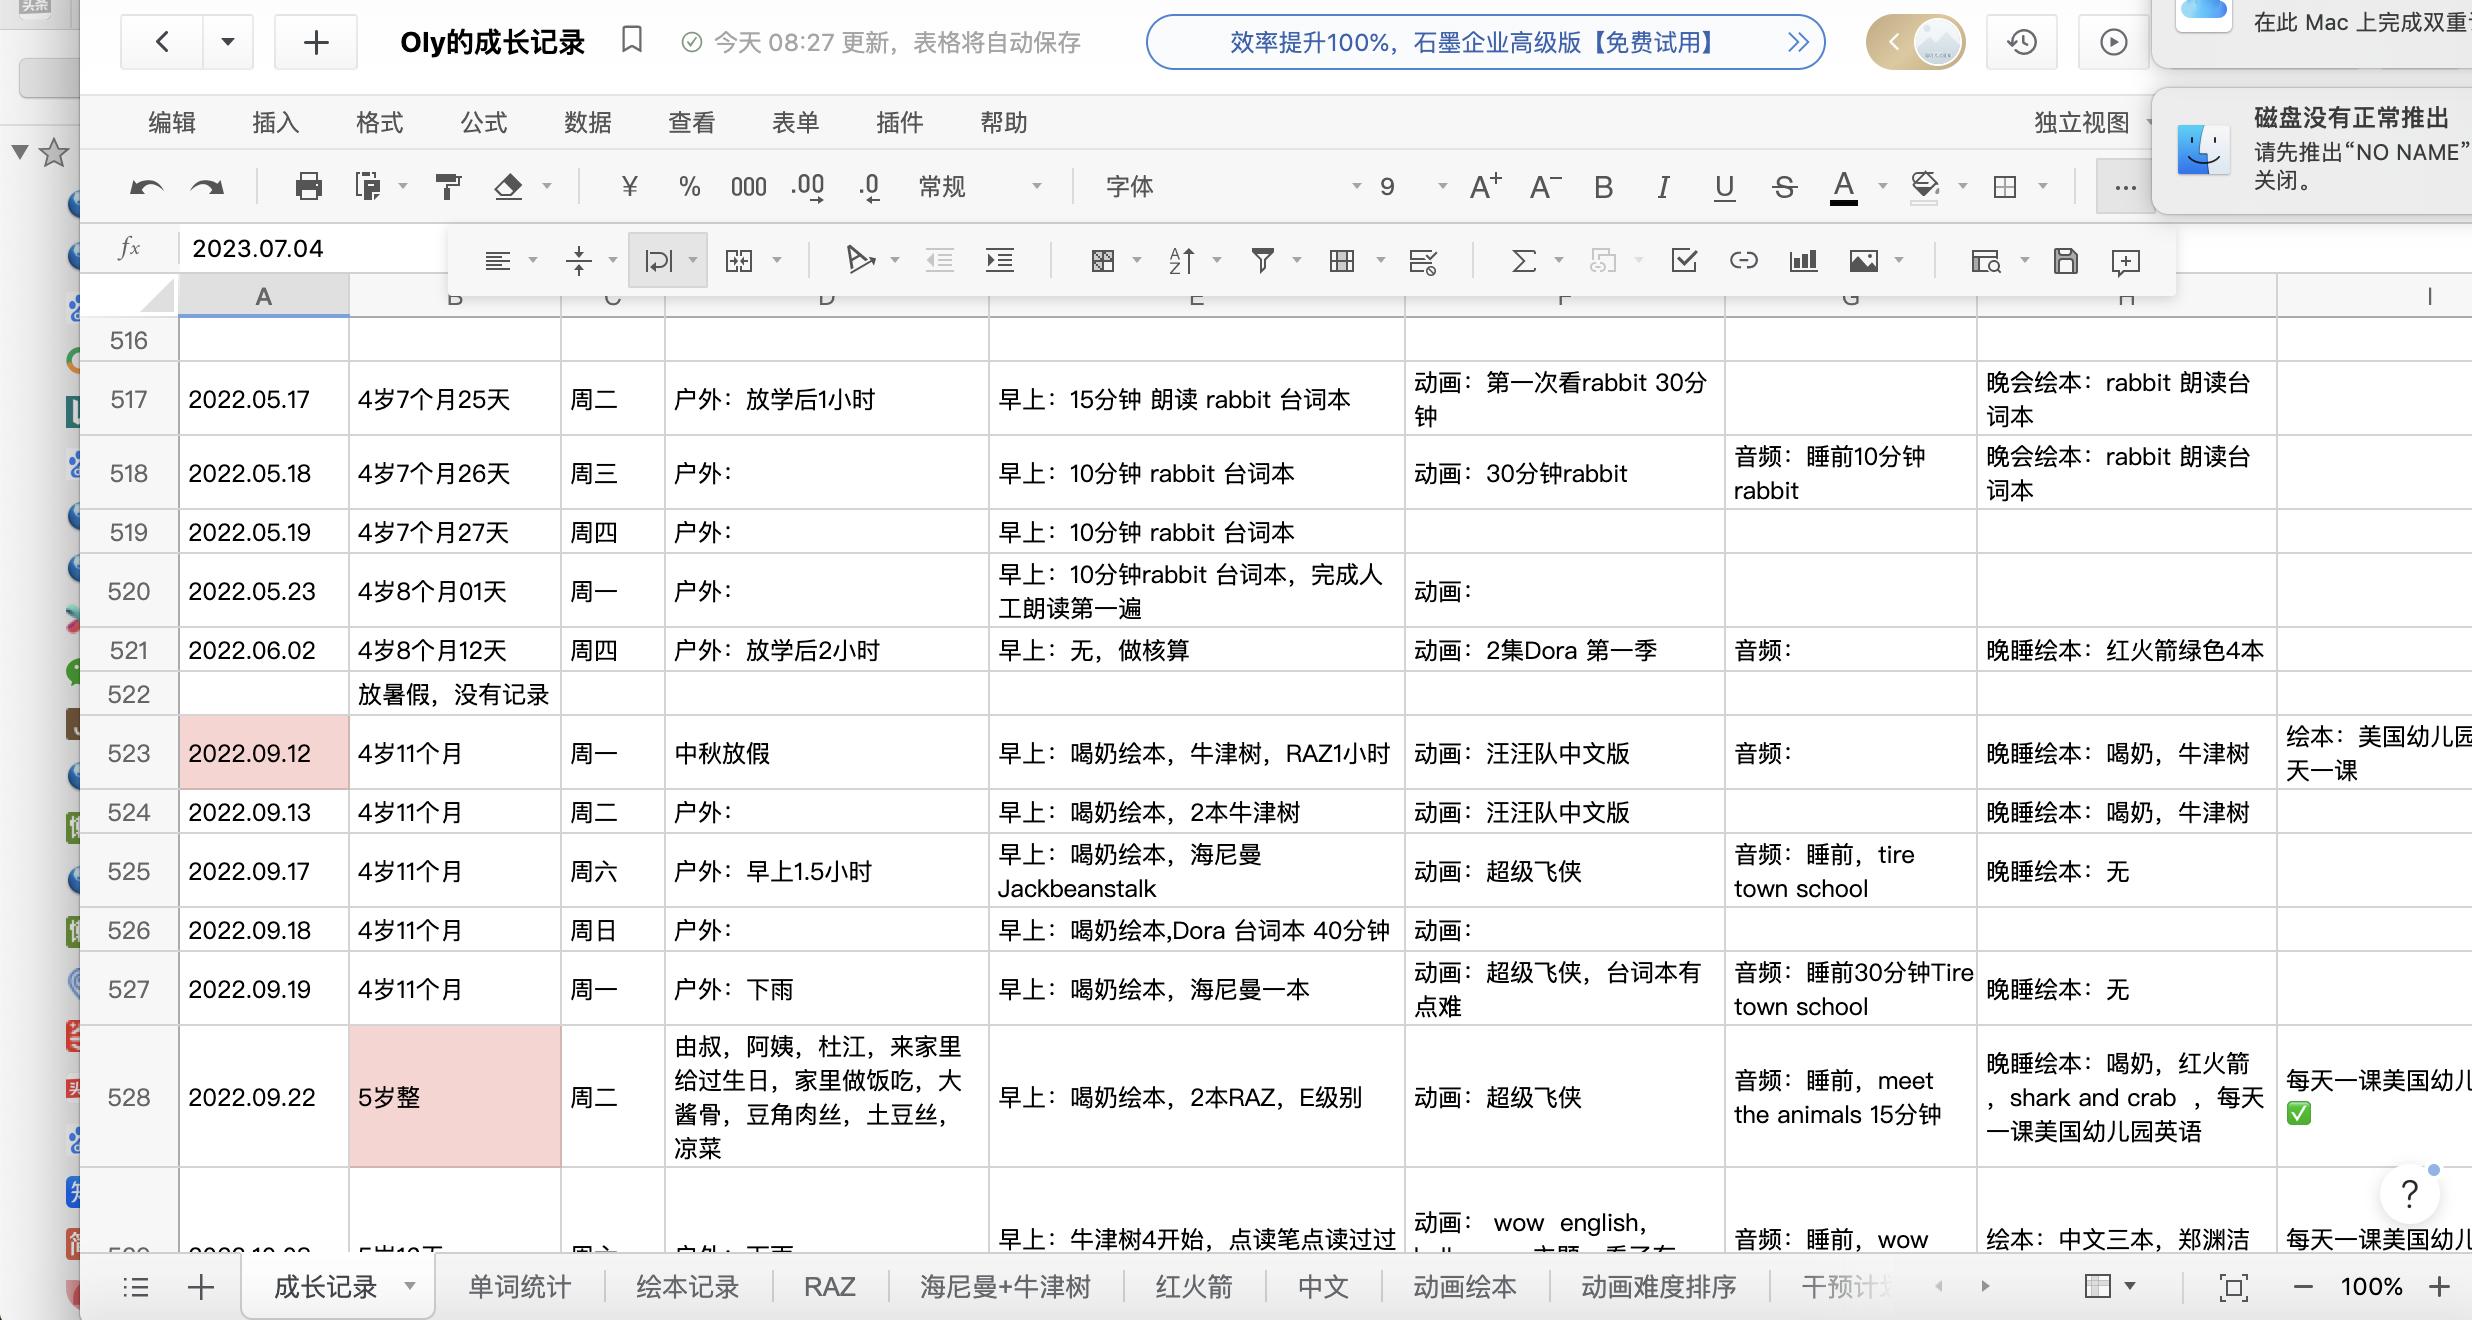Screen dimensions: 2472x1320
Task: Click the green checkmark checkbox in row 528
Action: click(x=2301, y=1114)
